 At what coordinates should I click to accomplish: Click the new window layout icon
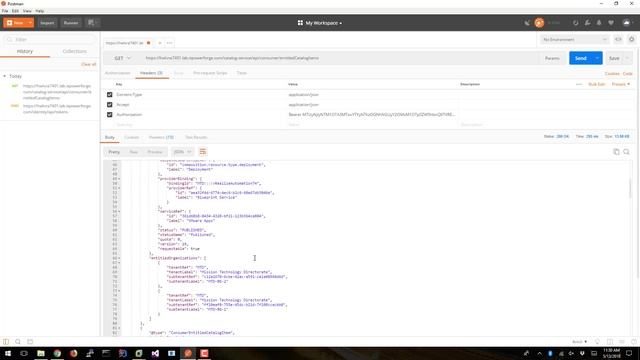pyautogui.click(x=92, y=23)
